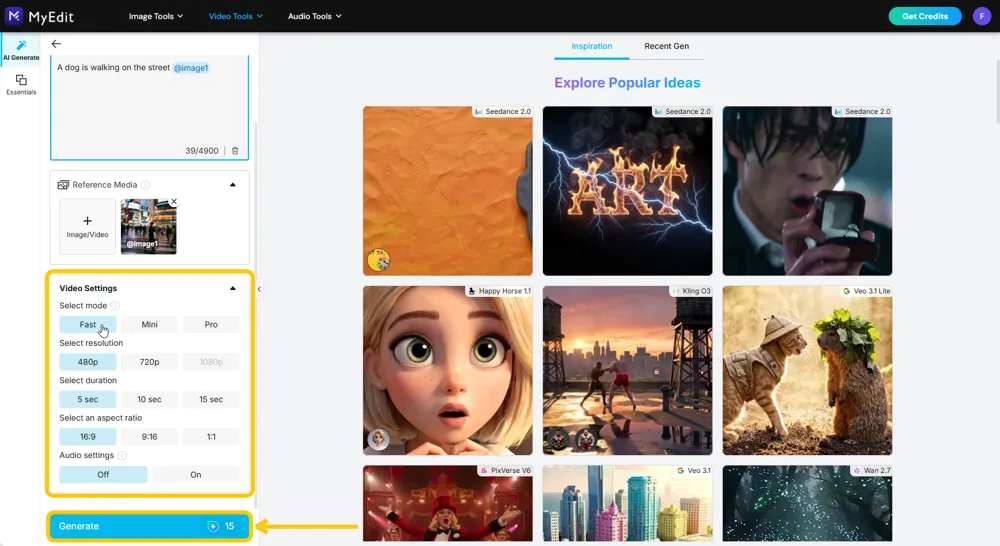The height and width of the screenshot is (546, 1000).
Task: Click the Generate button
Action: pos(150,526)
